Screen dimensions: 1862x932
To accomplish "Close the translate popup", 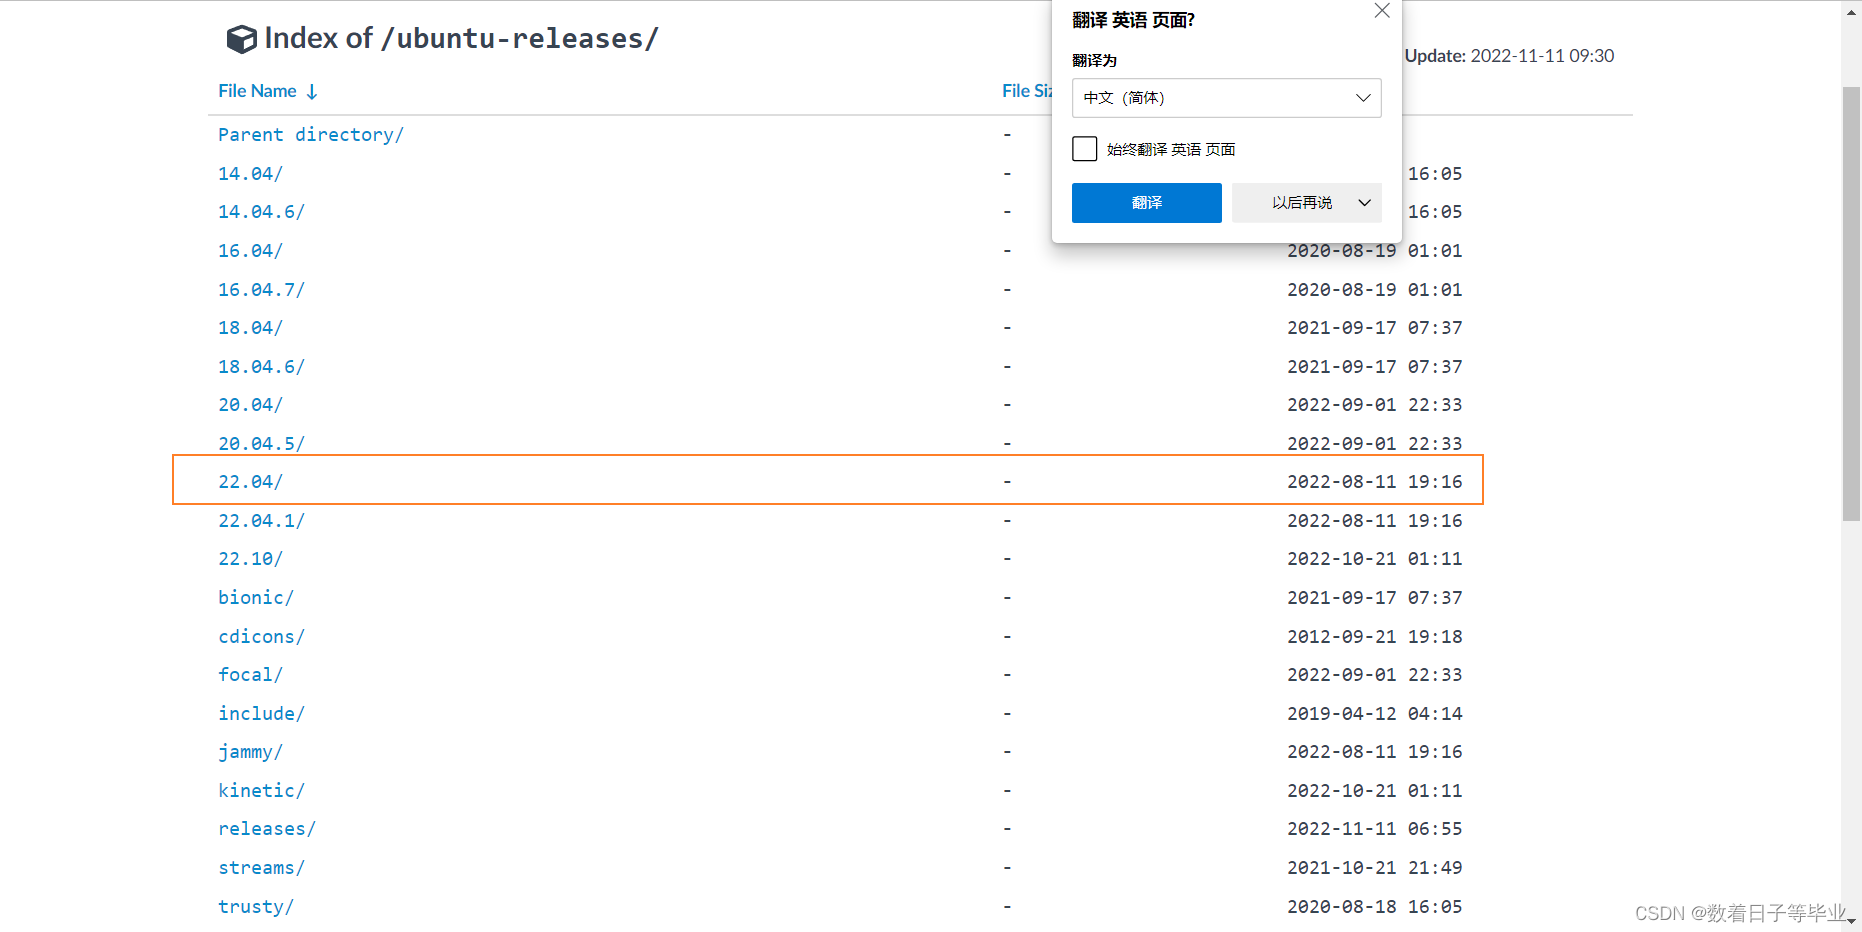I will (x=1382, y=11).
